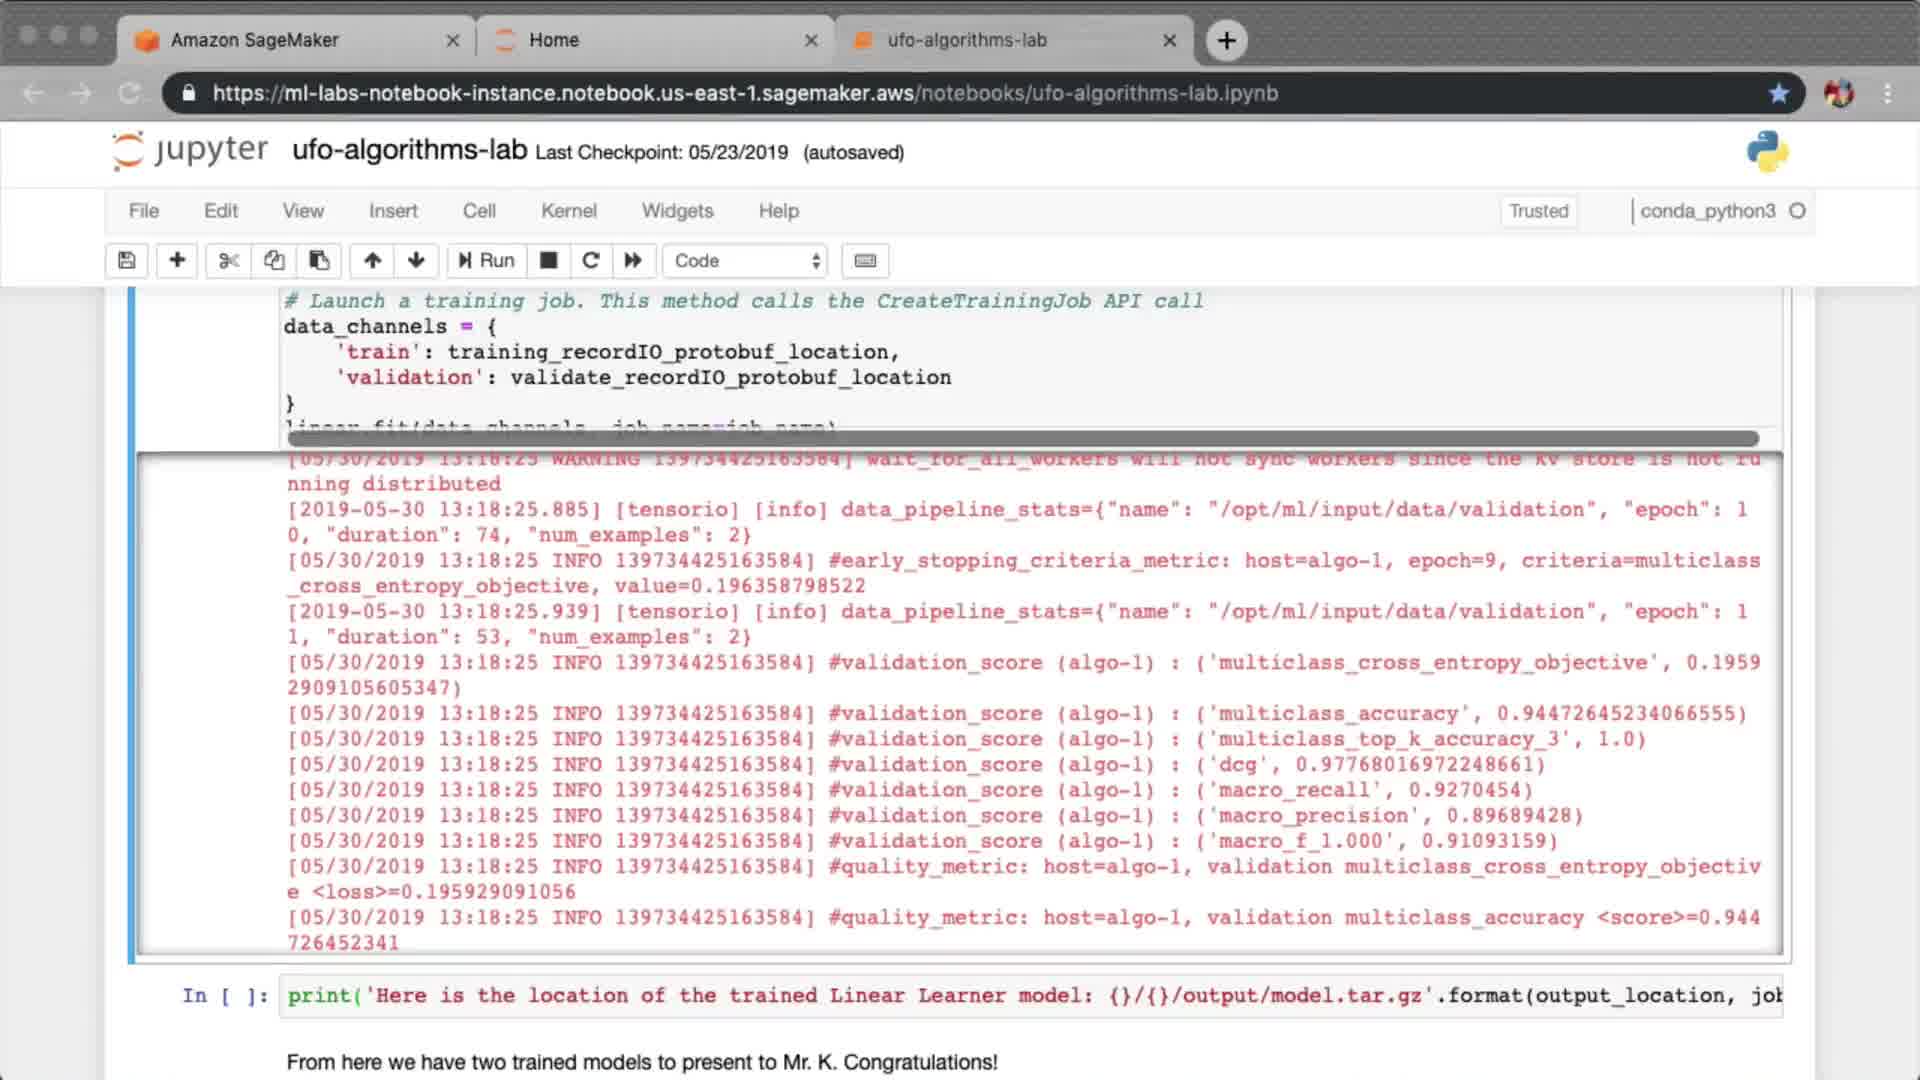Open the Code cell type dropdown

point(746,261)
